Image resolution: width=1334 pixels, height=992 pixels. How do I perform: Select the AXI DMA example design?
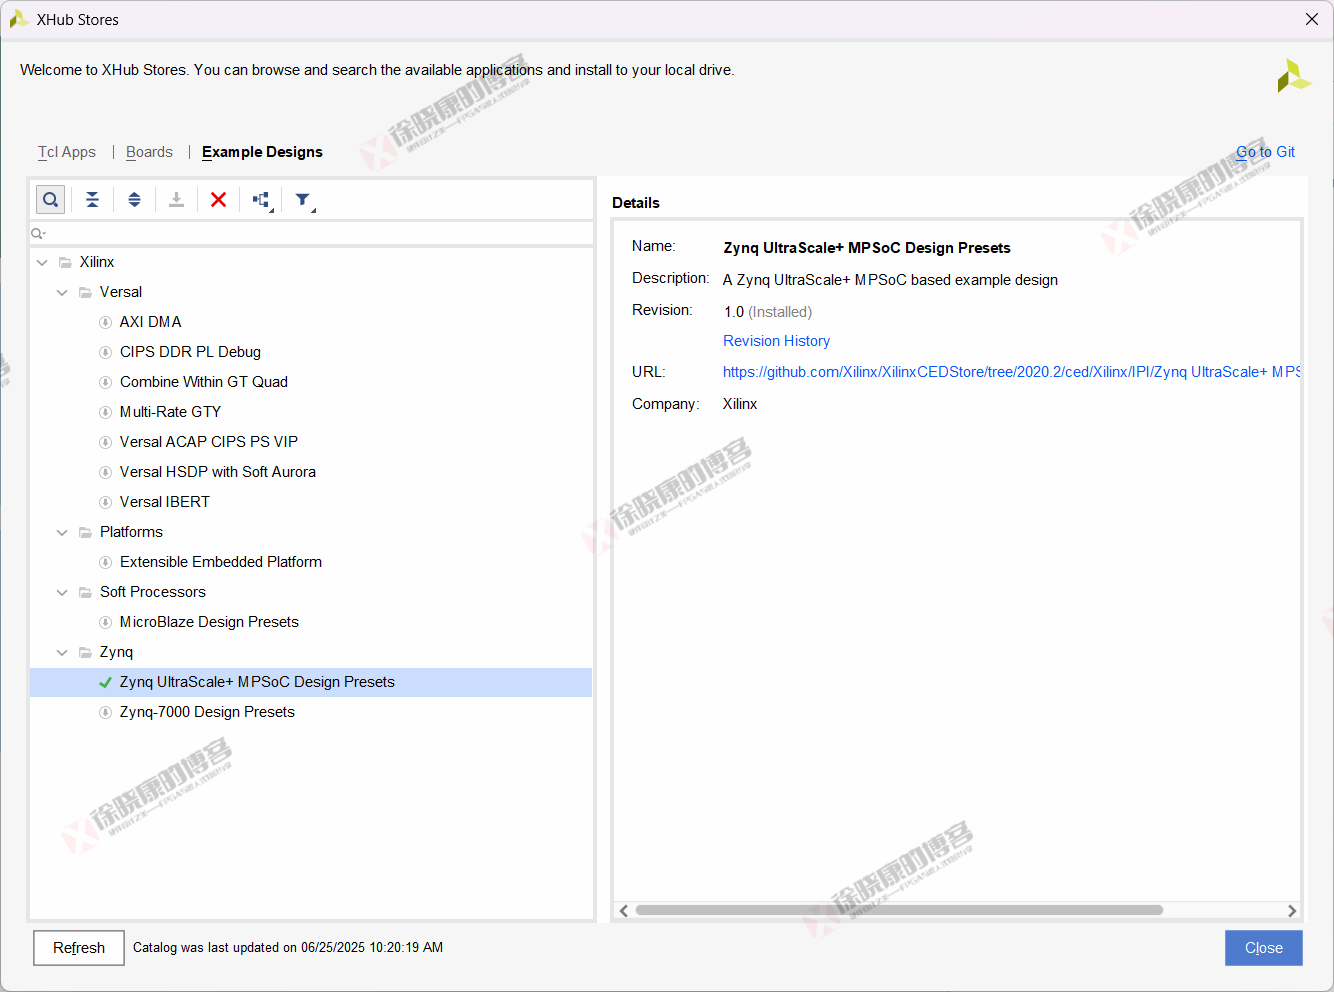pyautogui.click(x=150, y=322)
